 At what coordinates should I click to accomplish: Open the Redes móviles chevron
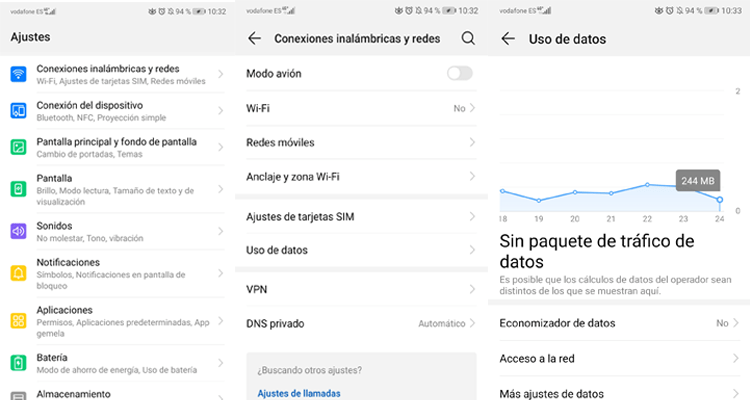[x=472, y=142]
